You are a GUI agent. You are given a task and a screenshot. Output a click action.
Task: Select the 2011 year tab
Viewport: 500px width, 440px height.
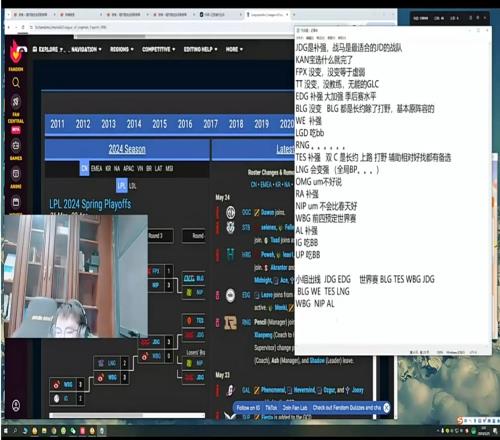57,124
